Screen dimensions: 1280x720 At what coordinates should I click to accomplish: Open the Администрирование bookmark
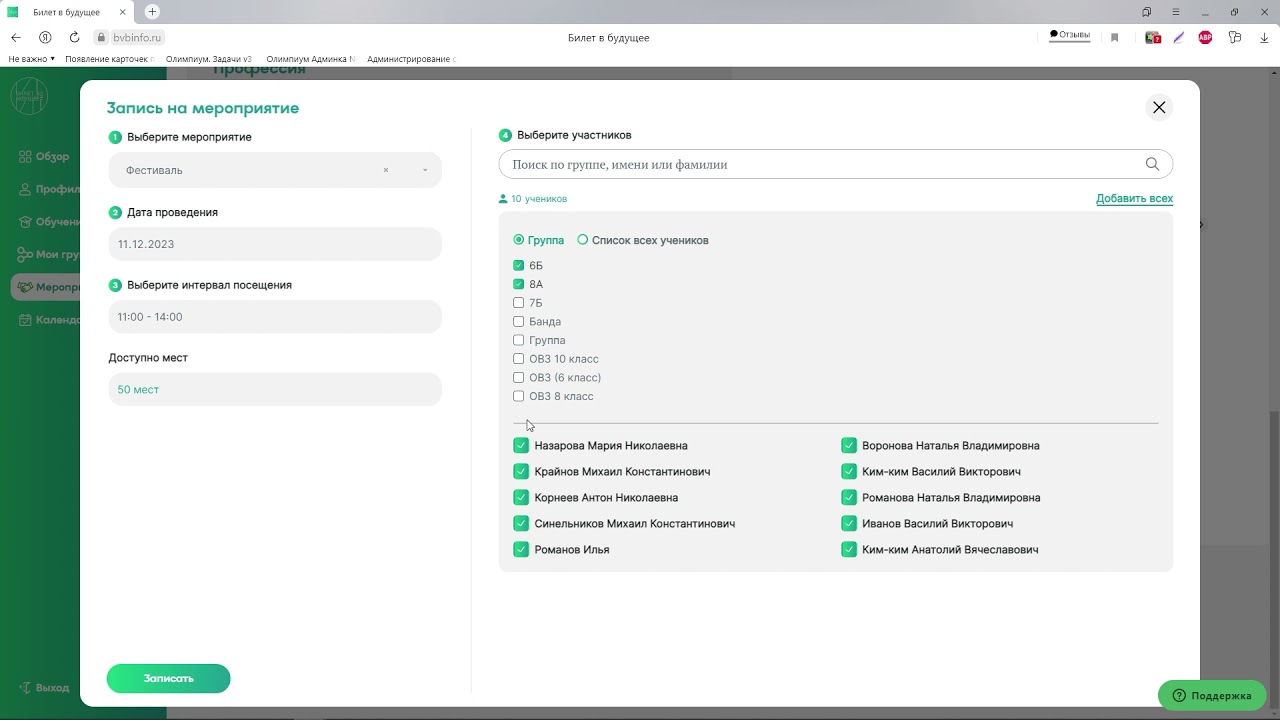[411, 59]
